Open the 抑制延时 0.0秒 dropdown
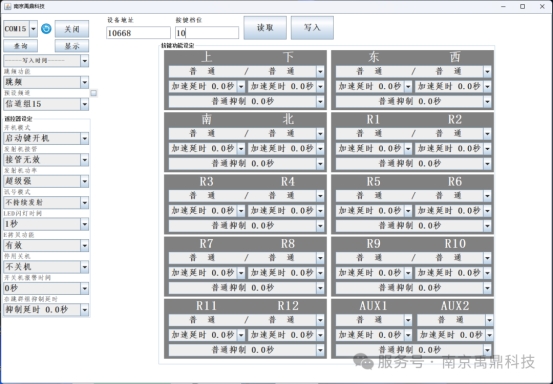The image size is (553, 384). (46, 310)
